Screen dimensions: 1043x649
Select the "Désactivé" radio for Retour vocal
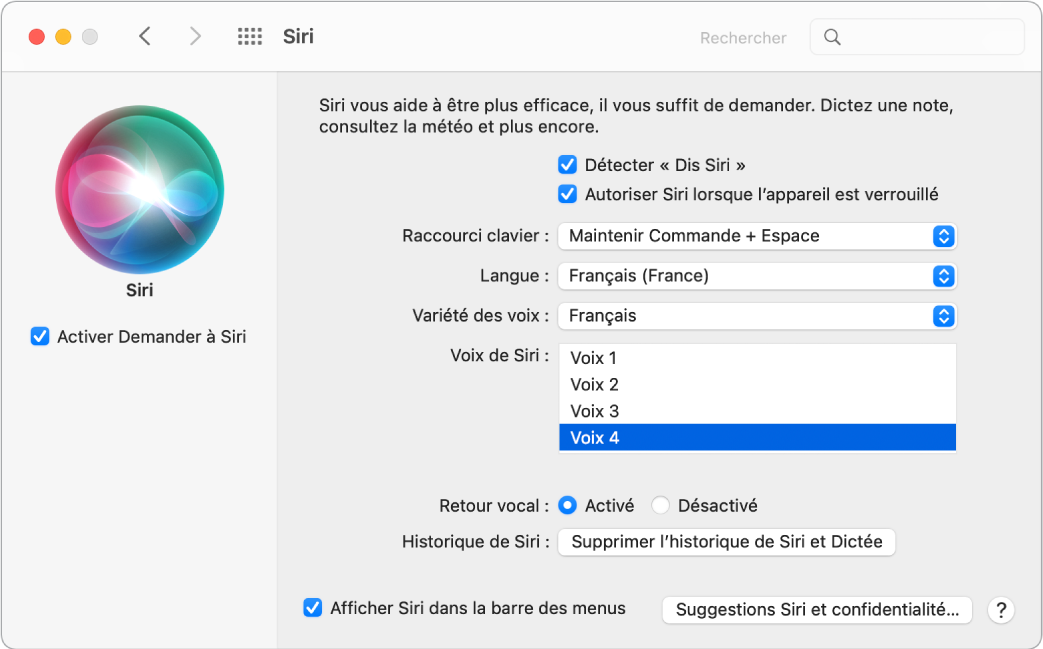click(x=660, y=505)
